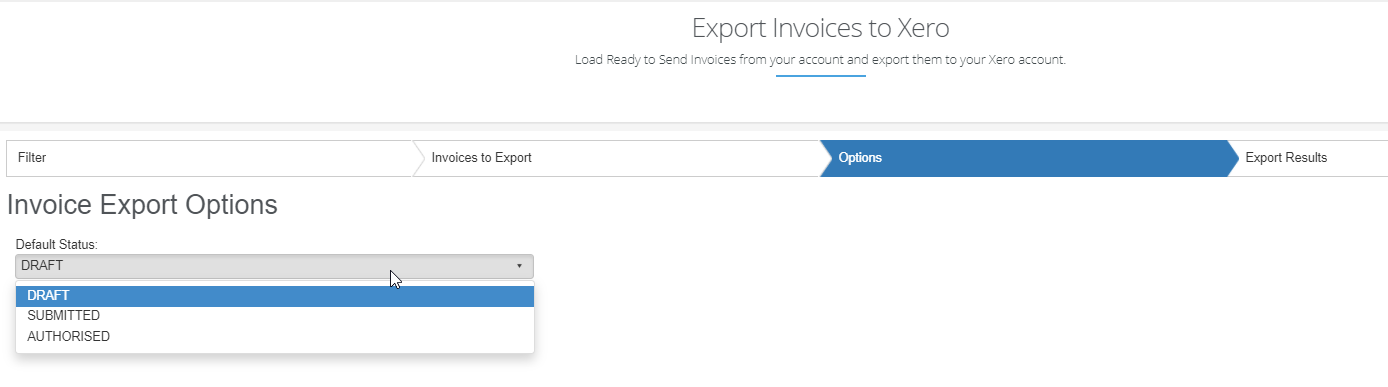The image size is (1388, 387).
Task: Open the Default Status combo box
Action: pyautogui.click(x=275, y=266)
